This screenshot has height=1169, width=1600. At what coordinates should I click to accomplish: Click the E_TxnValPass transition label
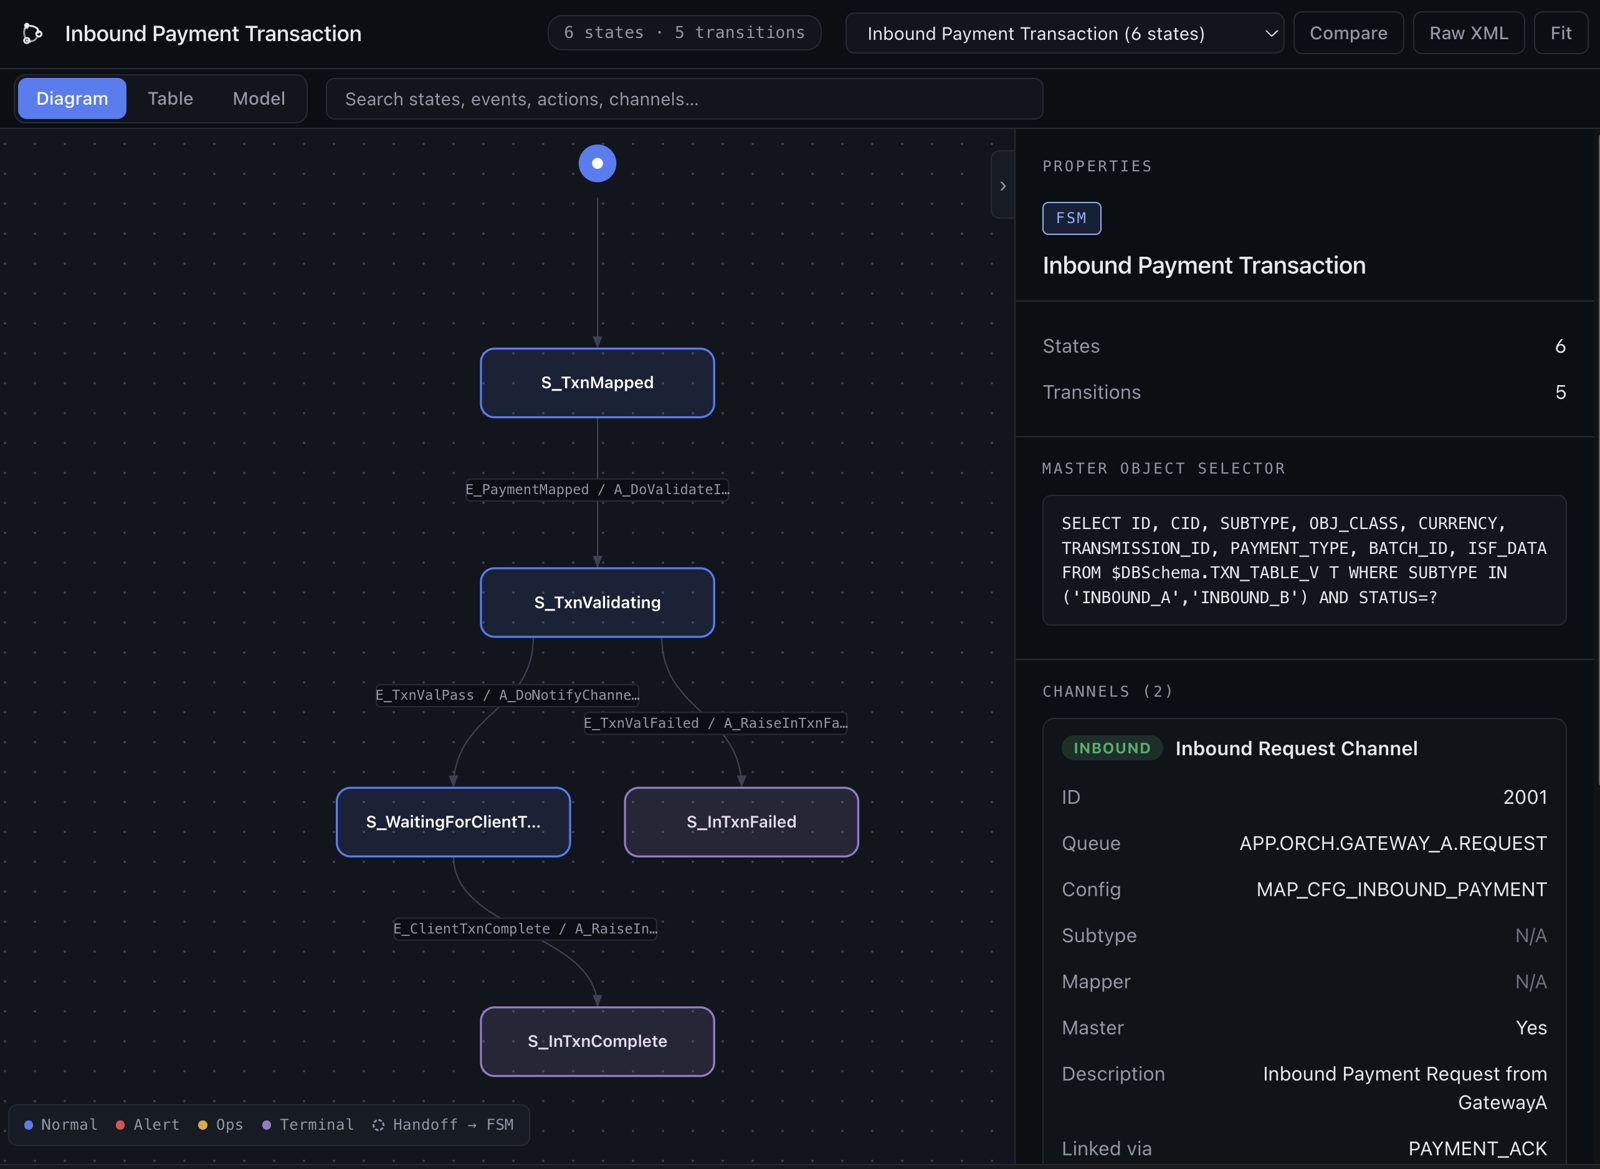(x=507, y=695)
